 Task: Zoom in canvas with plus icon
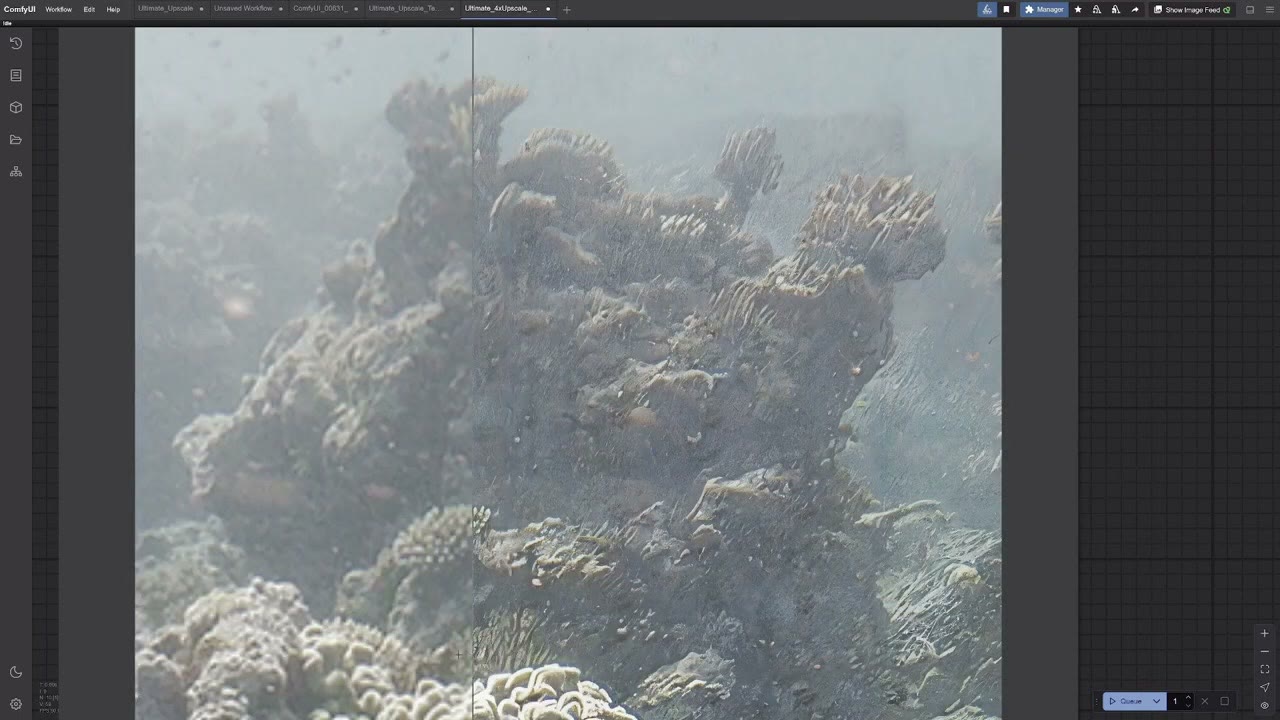pos(1264,633)
